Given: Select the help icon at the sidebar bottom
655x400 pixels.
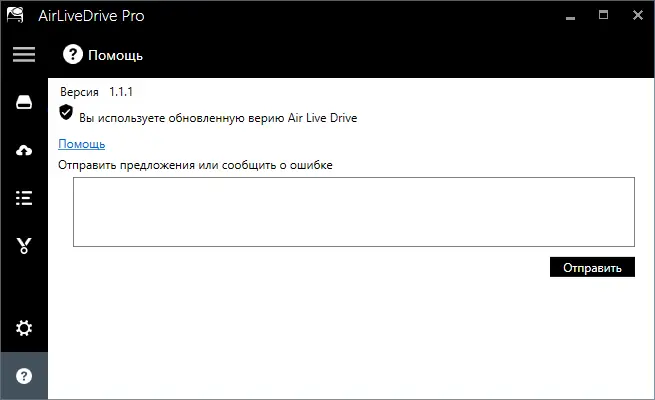Looking at the screenshot, I should coord(24,376).
